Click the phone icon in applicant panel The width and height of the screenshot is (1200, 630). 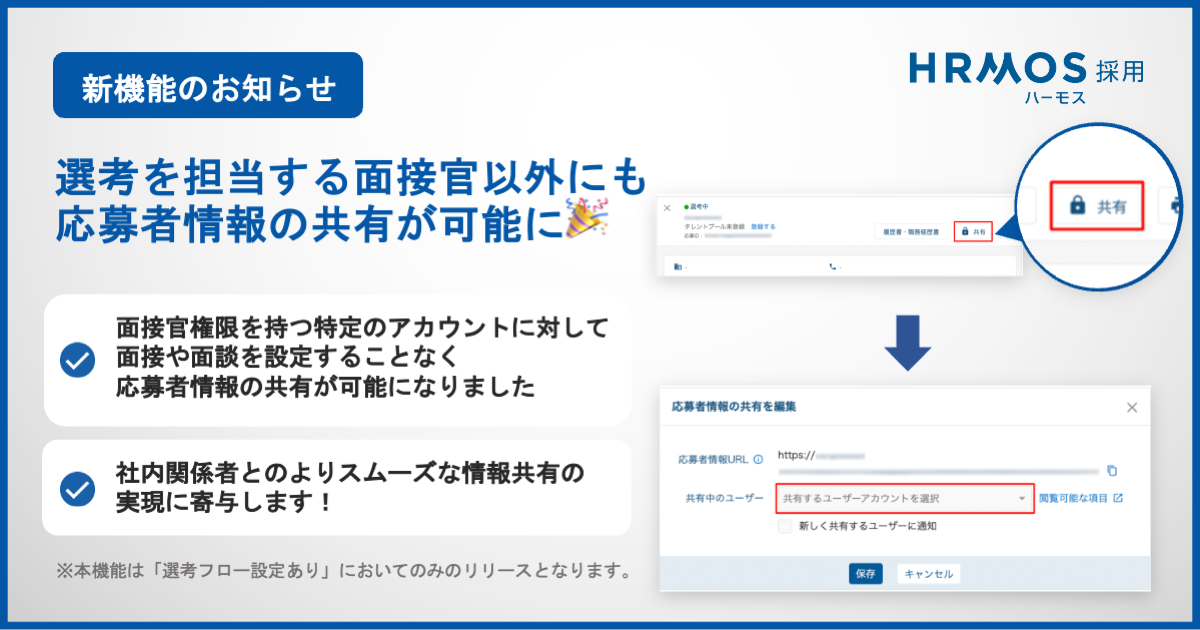(x=832, y=267)
